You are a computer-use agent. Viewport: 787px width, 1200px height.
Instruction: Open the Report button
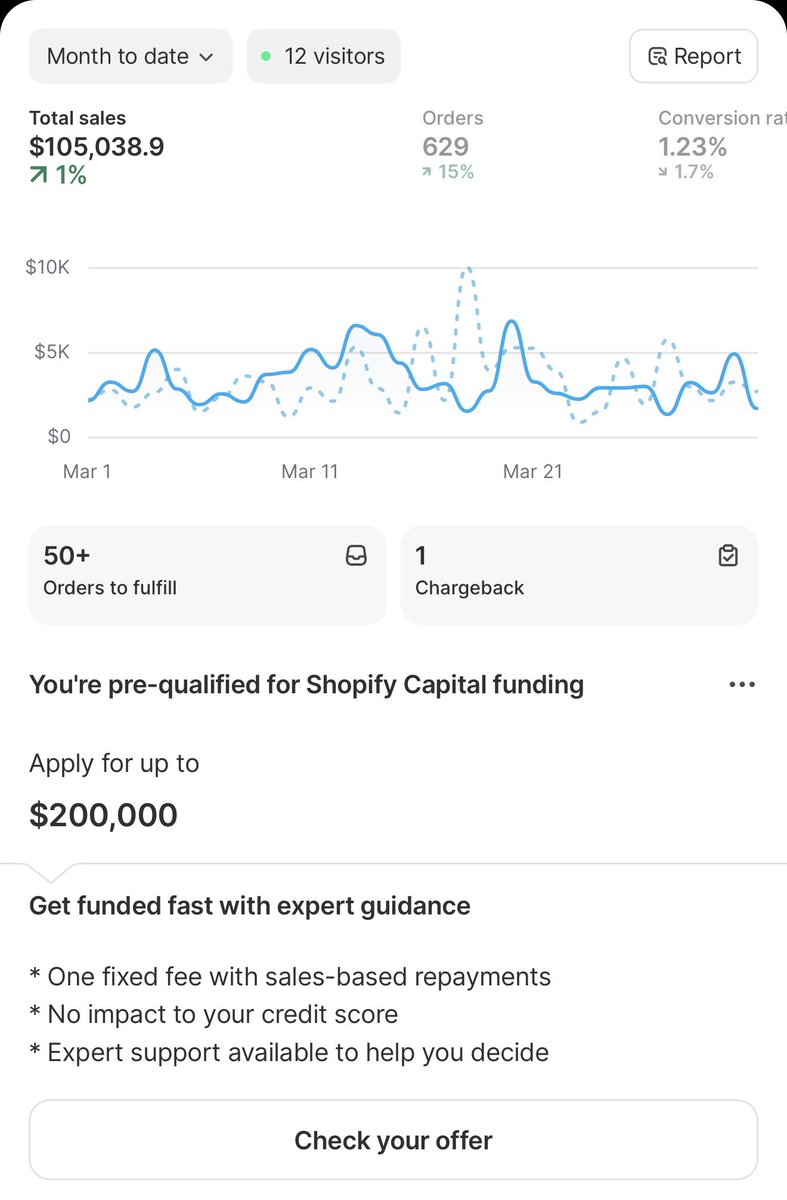pyautogui.click(x=693, y=56)
